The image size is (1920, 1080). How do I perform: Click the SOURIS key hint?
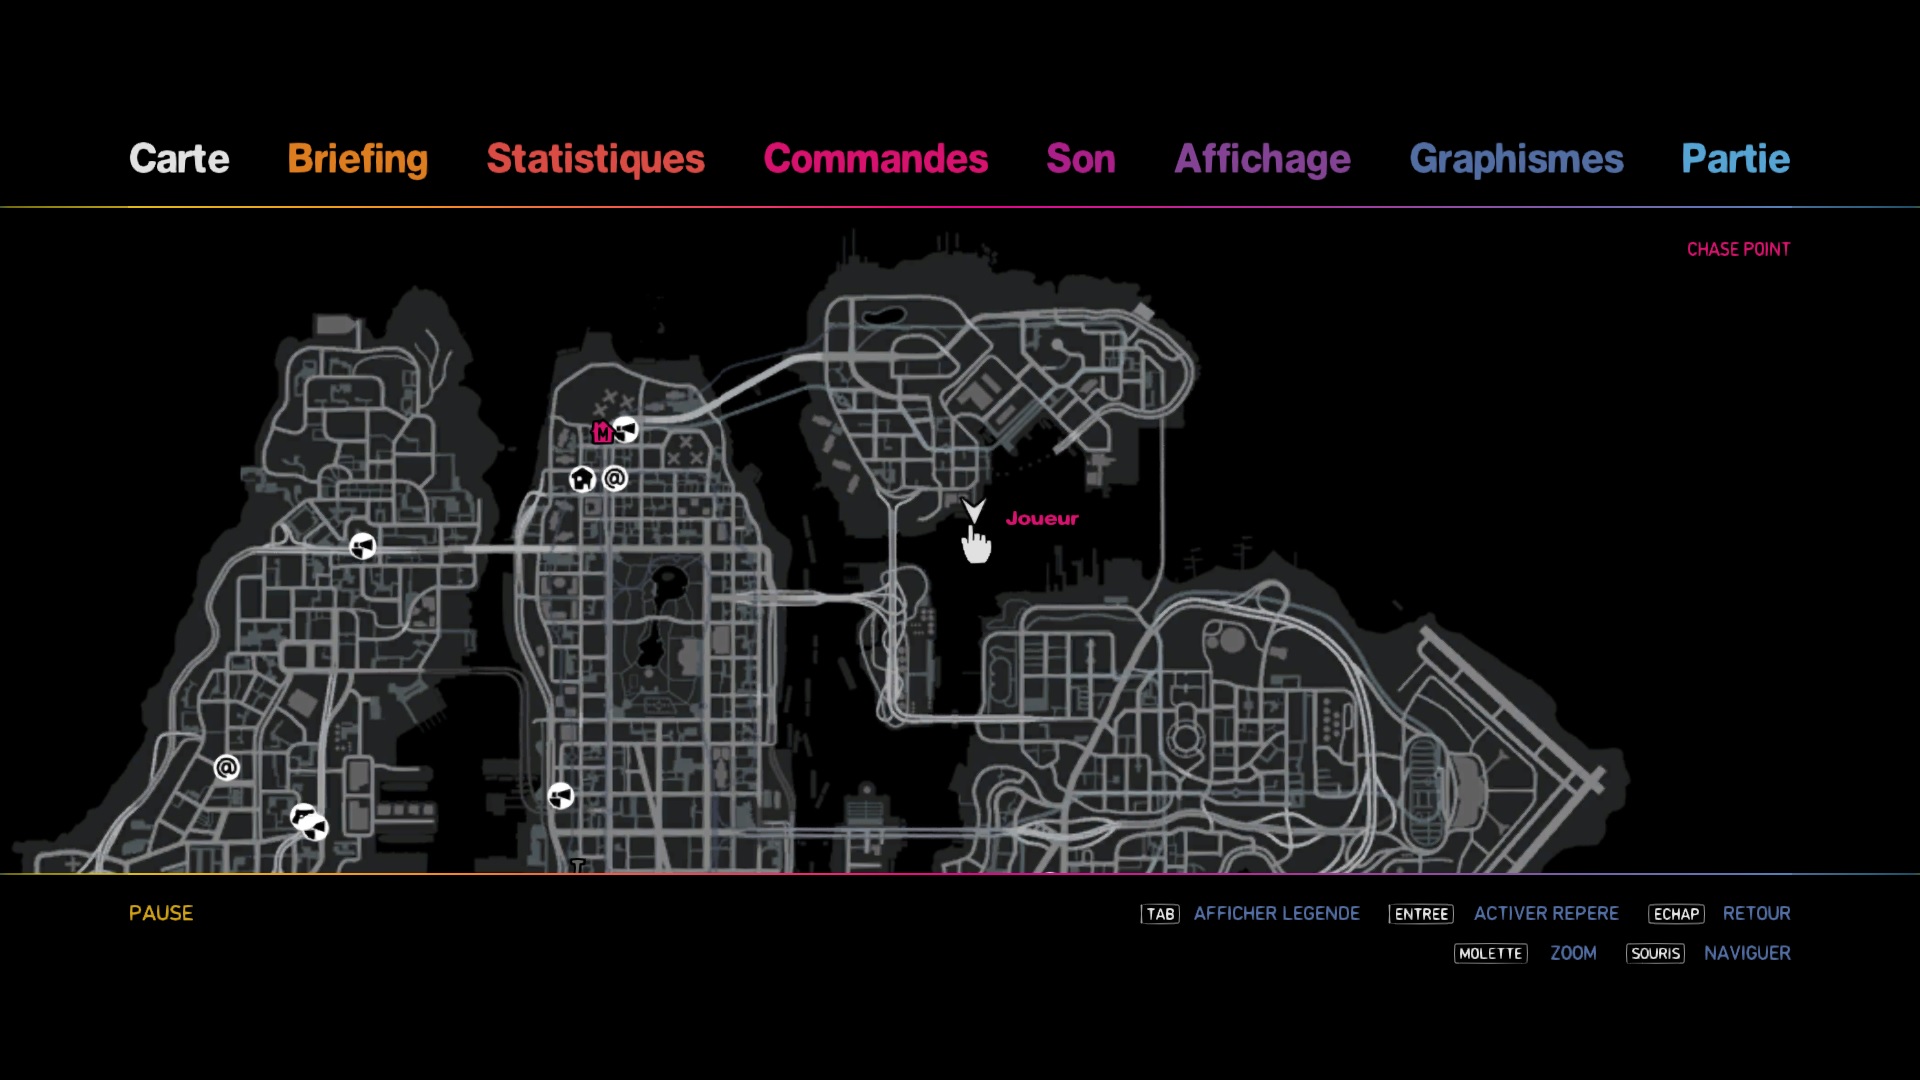click(x=1655, y=954)
